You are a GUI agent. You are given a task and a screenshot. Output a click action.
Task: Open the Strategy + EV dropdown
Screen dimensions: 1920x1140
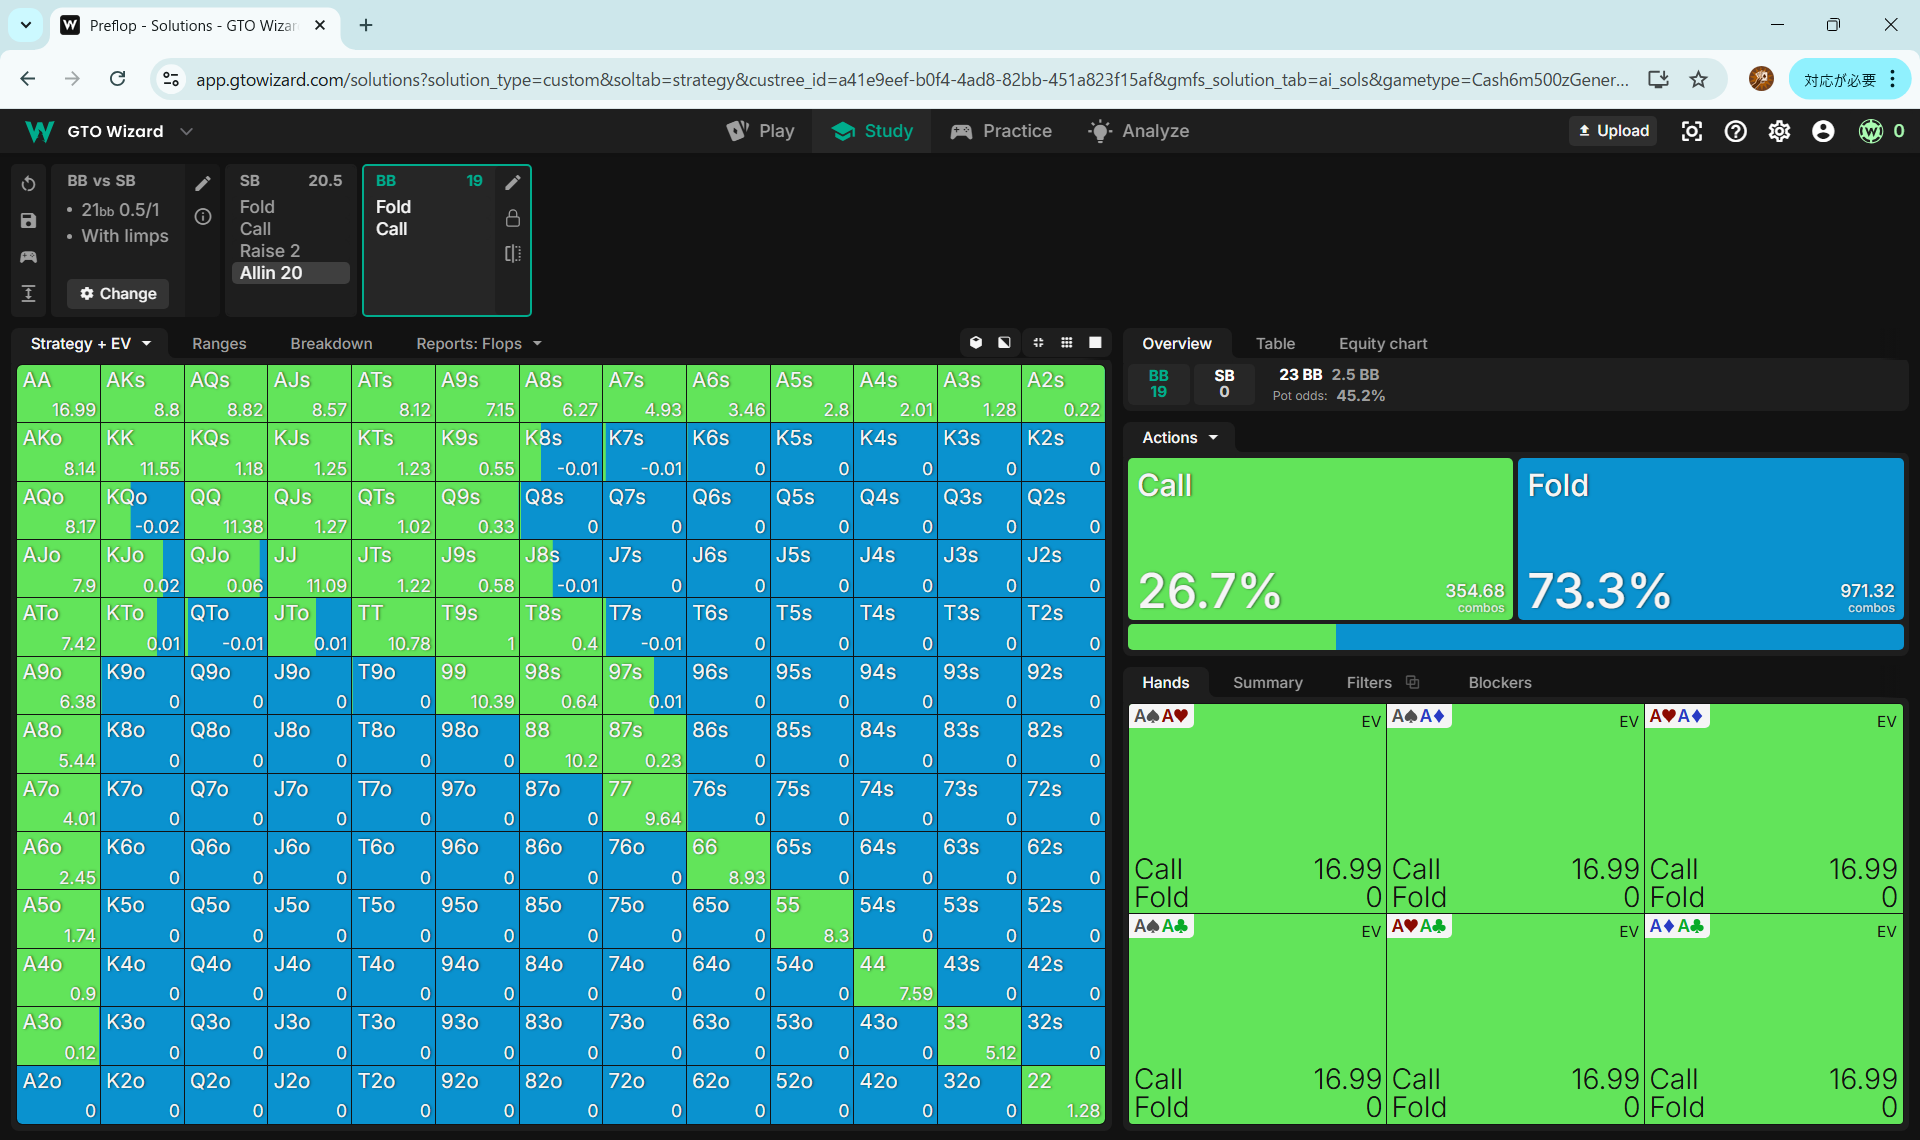[90, 343]
